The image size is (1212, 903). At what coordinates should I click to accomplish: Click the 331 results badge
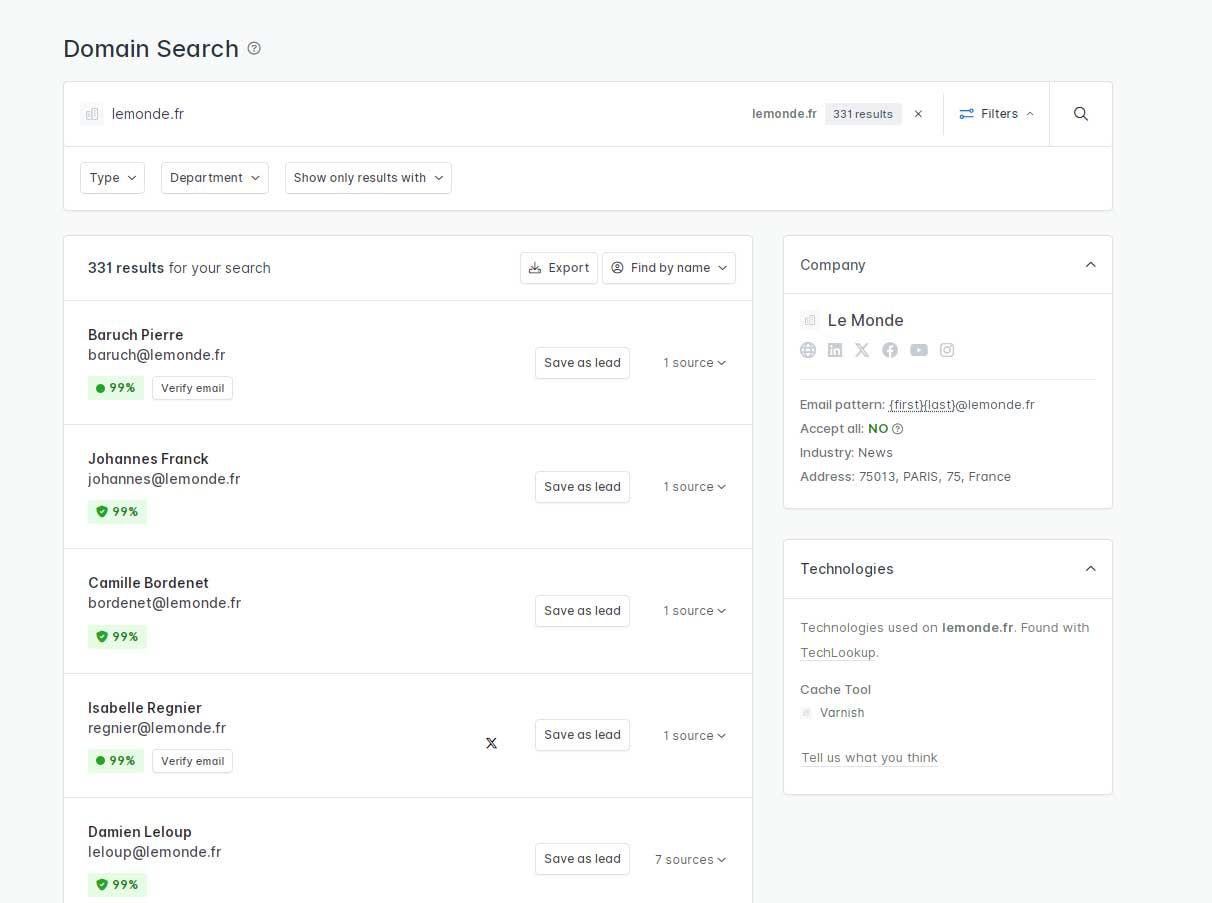coord(863,114)
